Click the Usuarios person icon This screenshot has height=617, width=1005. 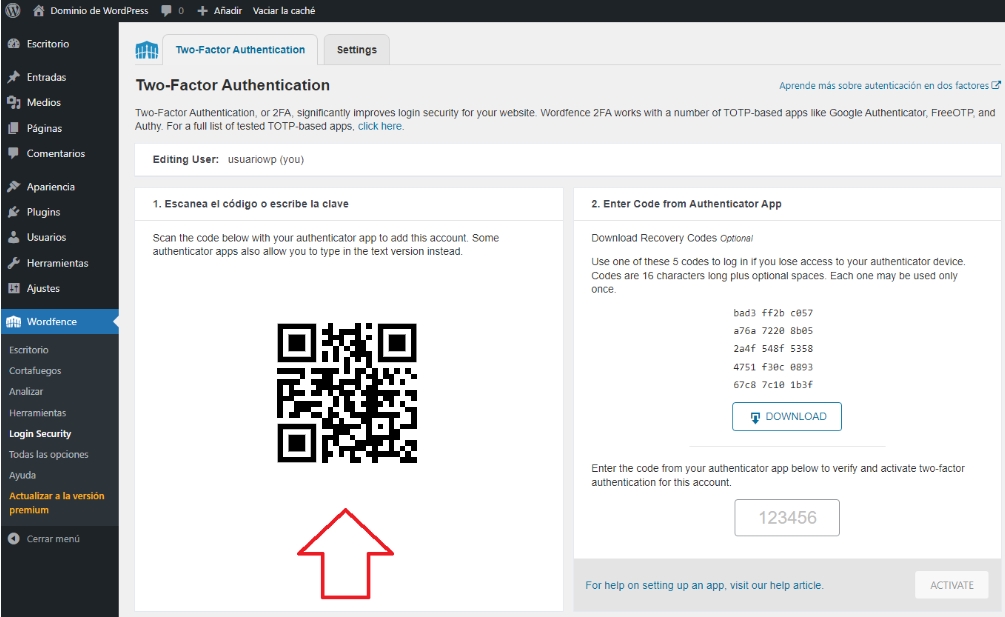click(x=13, y=237)
